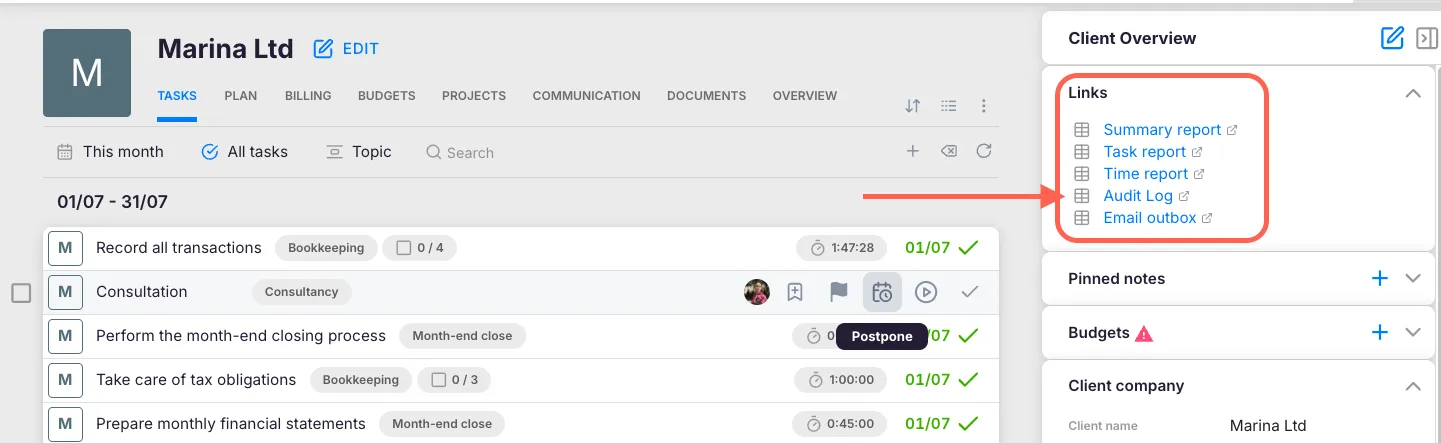Screen dimensions: 1441x443
Task: Mark Consultation task complete with checkmark
Action: (x=969, y=292)
